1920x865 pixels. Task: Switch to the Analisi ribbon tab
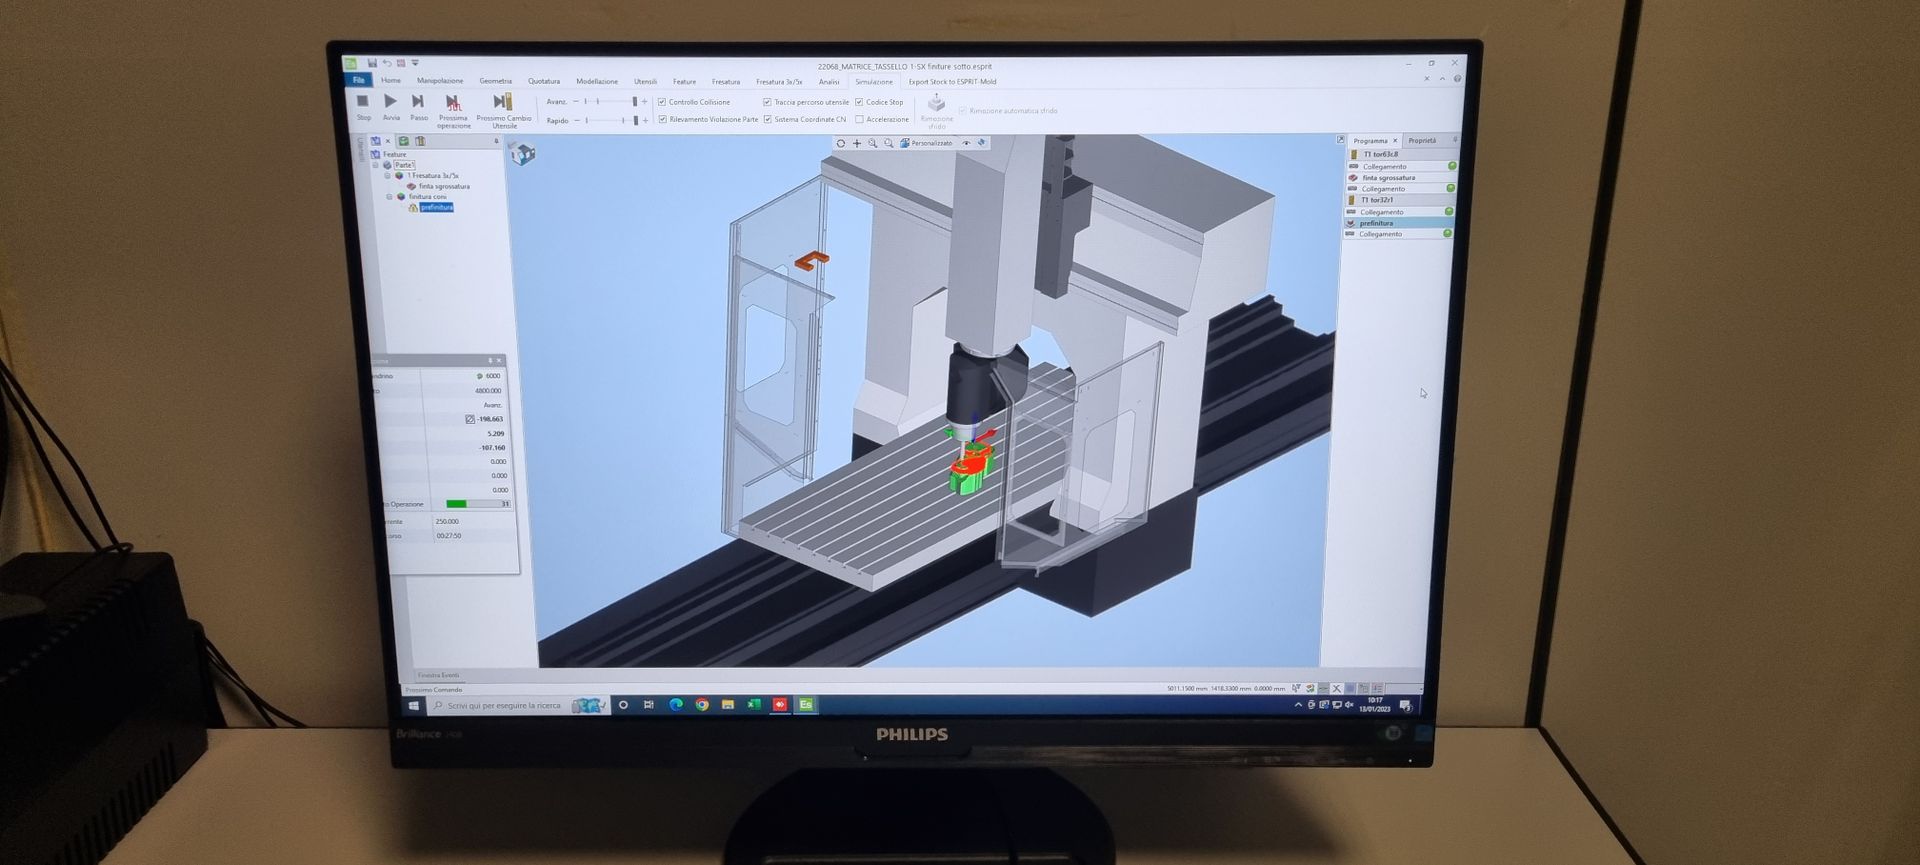point(829,82)
